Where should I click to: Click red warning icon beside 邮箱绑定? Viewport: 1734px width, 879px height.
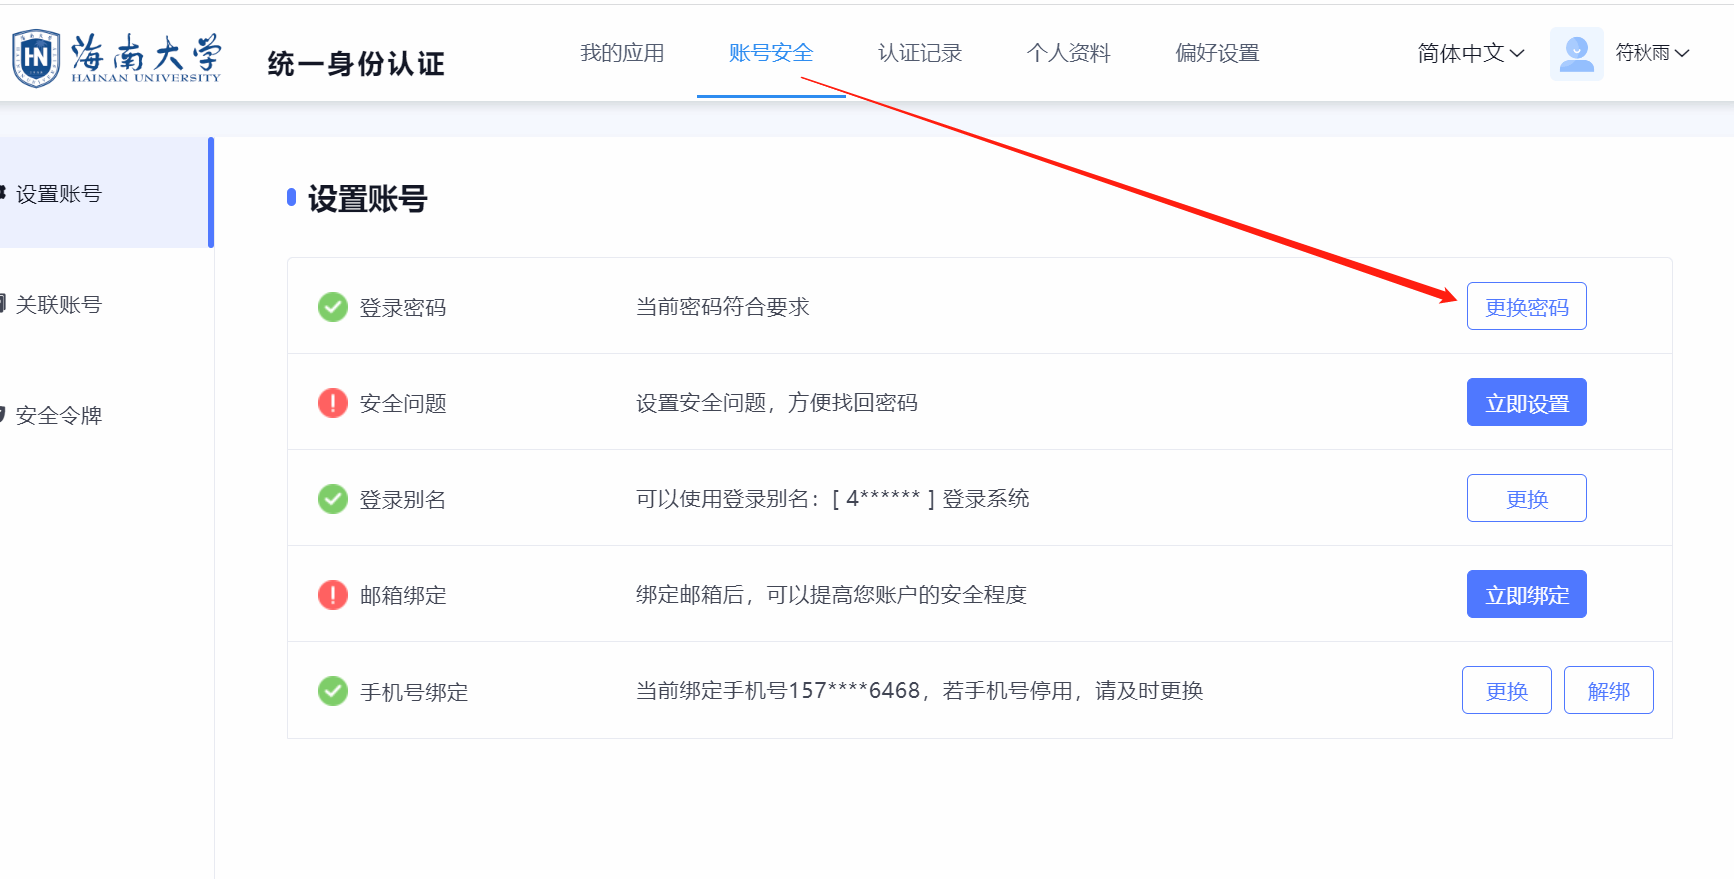(x=333, y=595)
